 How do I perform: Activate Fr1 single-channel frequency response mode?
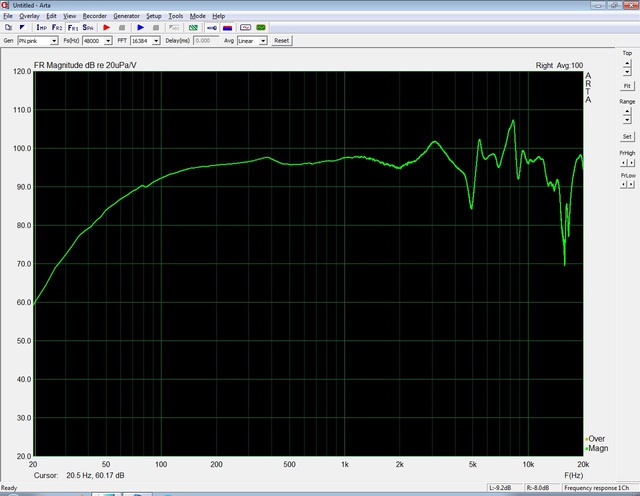pos(73,27)
